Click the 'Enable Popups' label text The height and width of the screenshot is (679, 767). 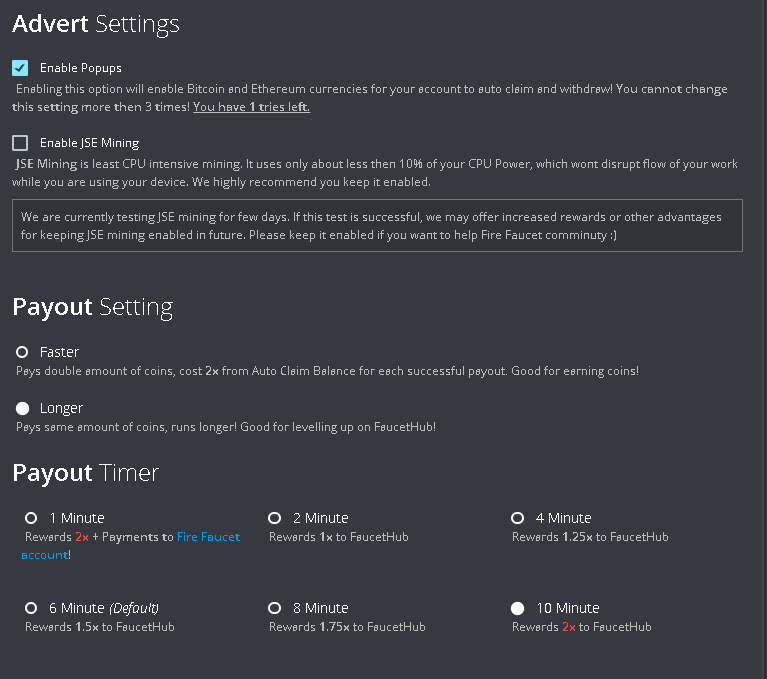pyautogui.click(x=81, y=68)
